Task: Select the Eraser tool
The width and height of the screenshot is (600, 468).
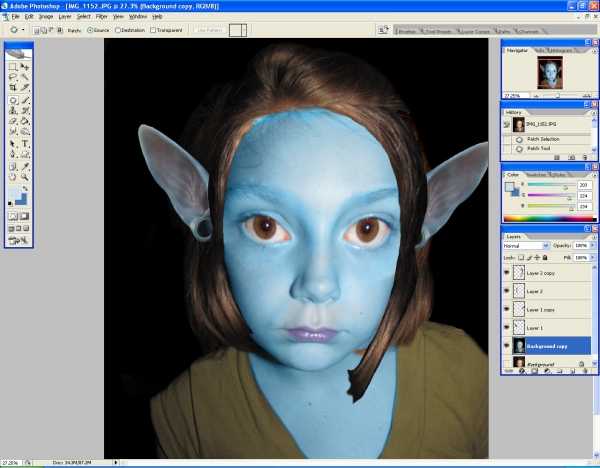Action: [13, 121]
